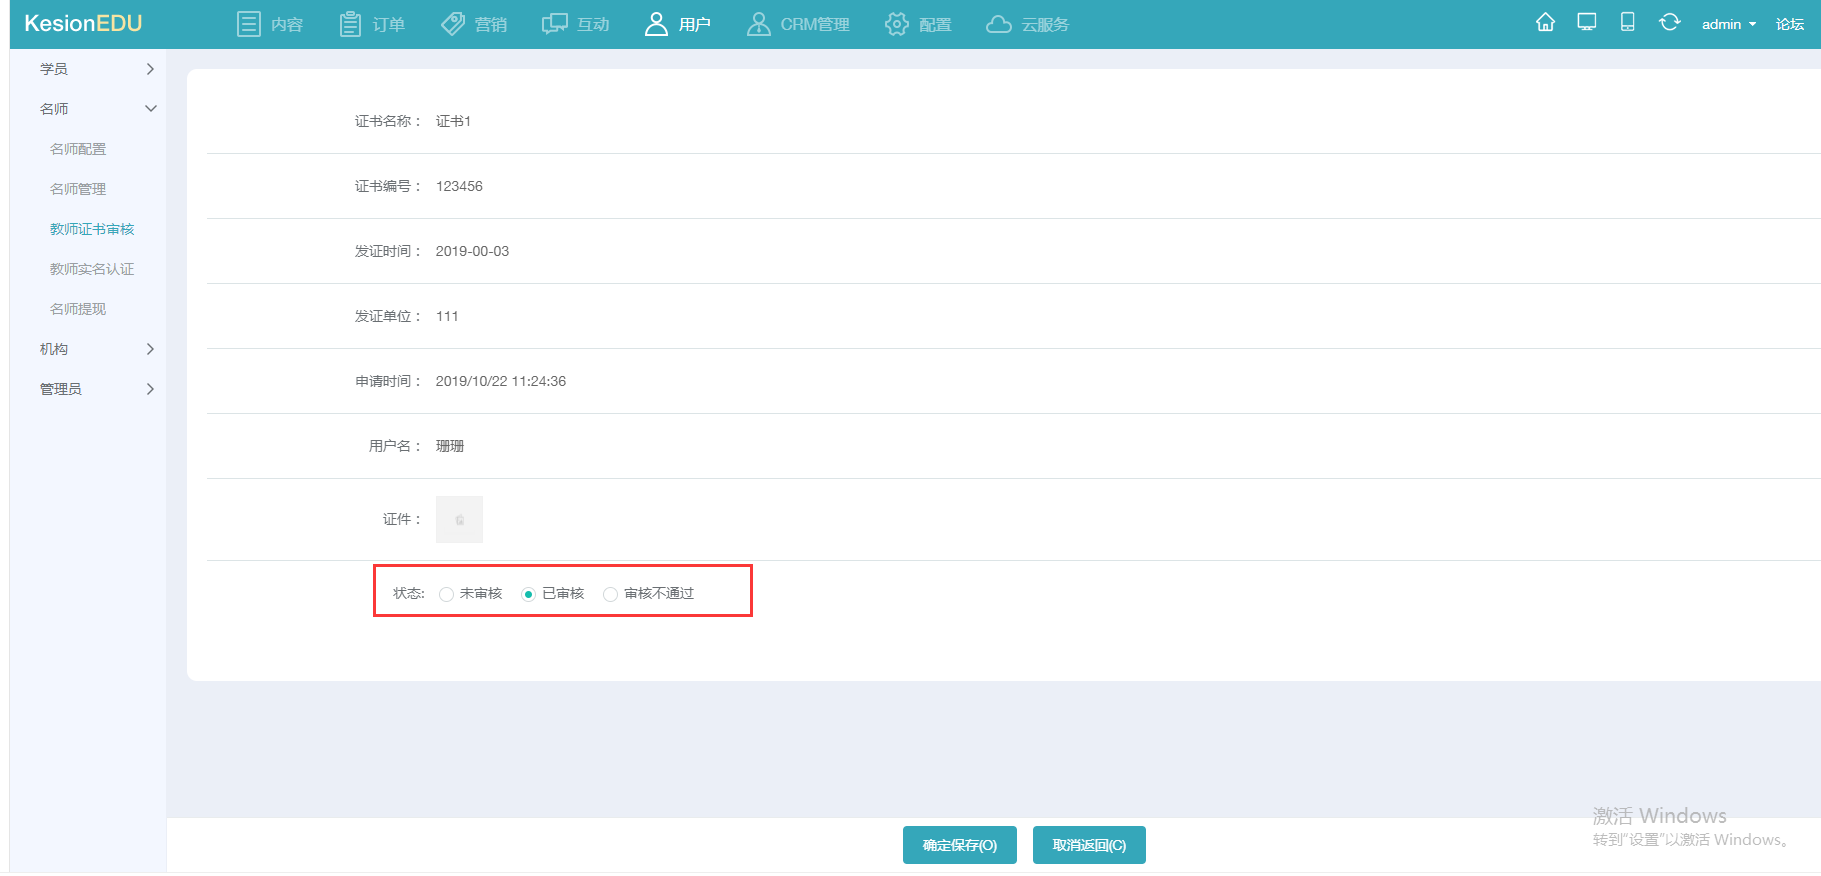Select the 未审核 radio button

pyautogui.click(x=446, y=594)
